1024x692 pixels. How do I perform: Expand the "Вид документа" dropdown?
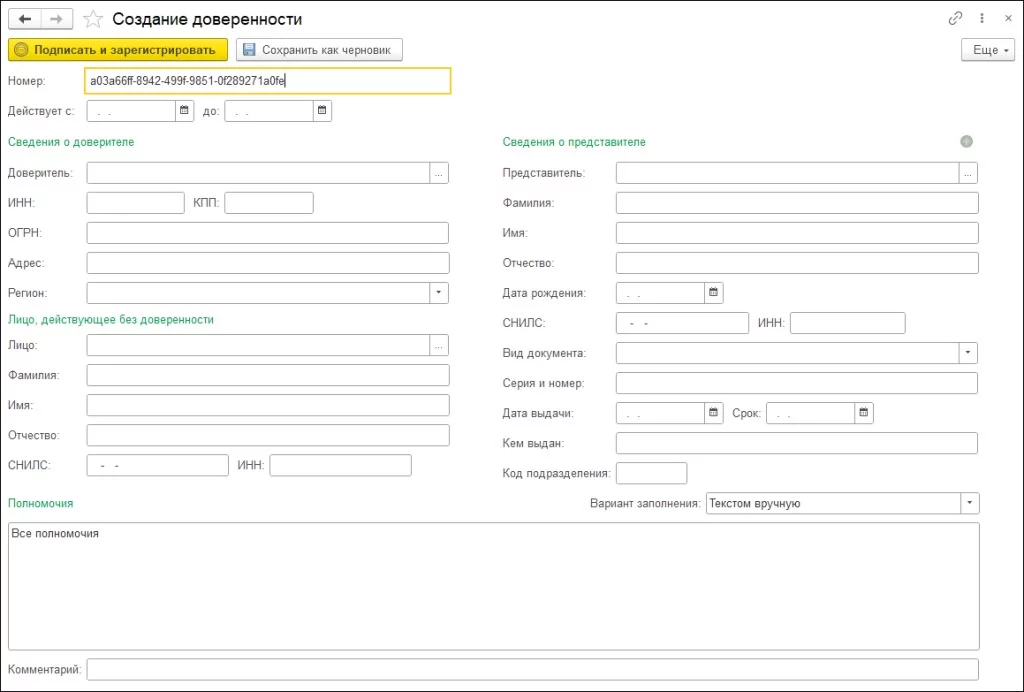(x=968, y=353)
